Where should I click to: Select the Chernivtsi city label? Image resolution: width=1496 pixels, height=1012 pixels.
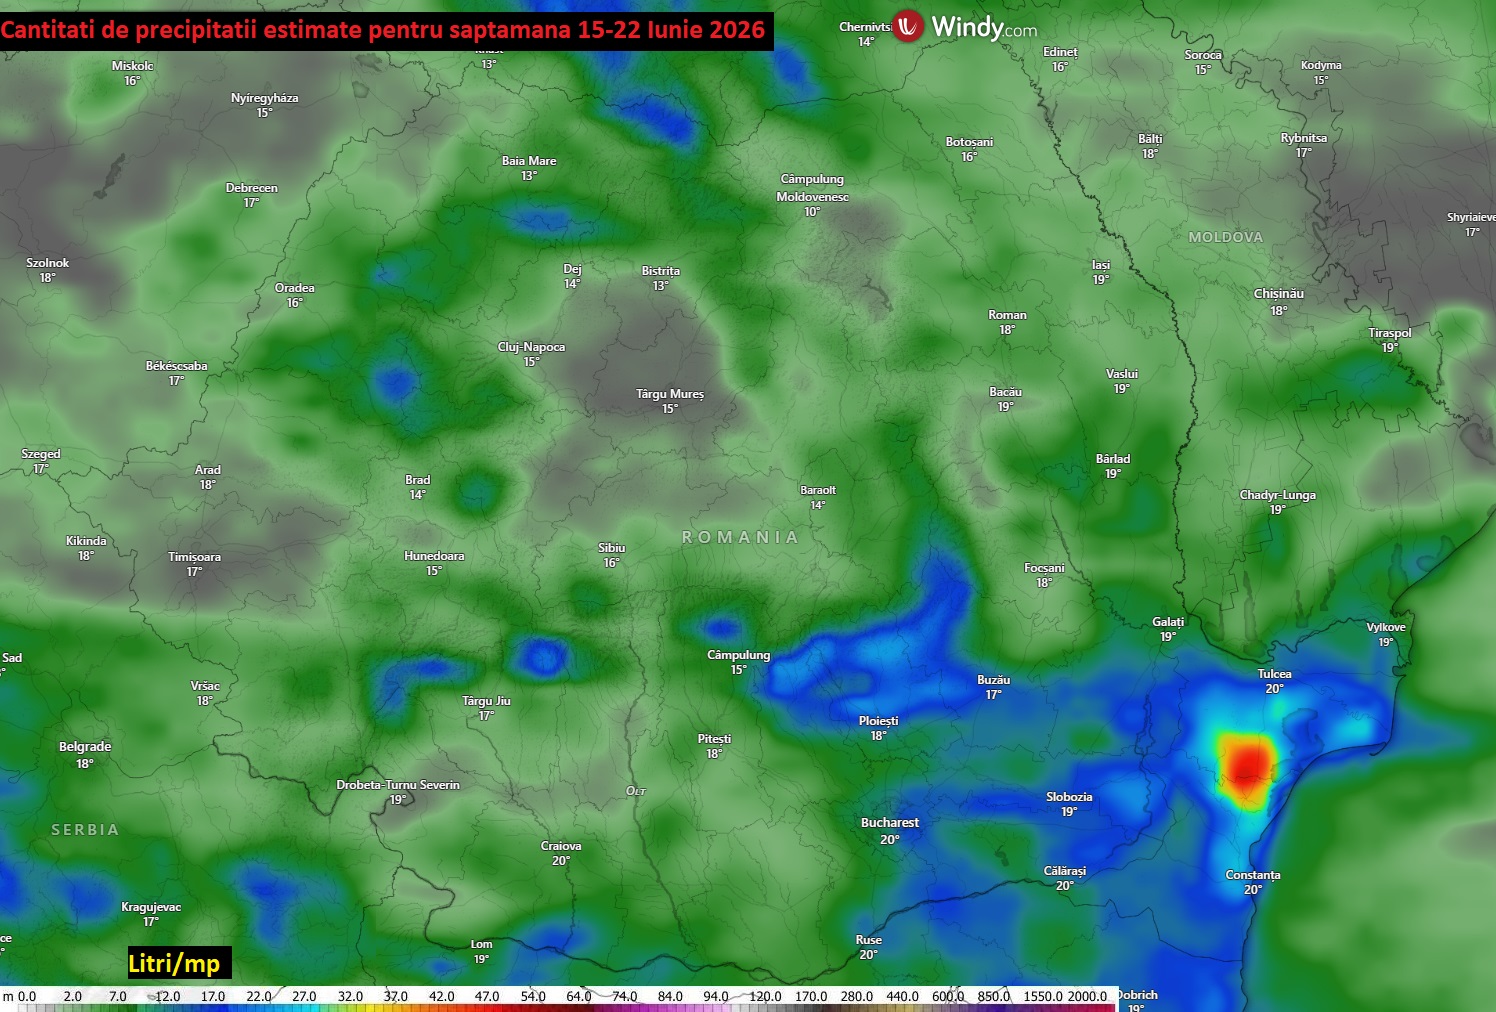[865, 27]
